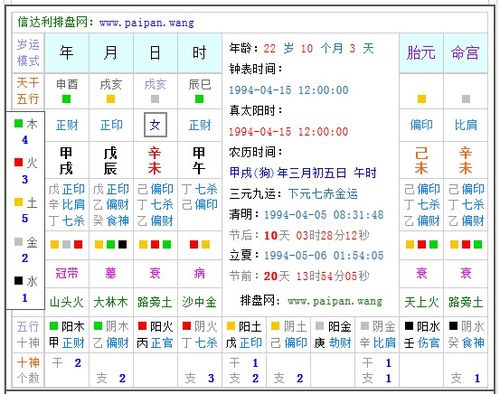Click the 节后 10天 03时28分12秒 line
Image resolution: width=500 pixels, height=394 pixels.
tap(299, 235)
